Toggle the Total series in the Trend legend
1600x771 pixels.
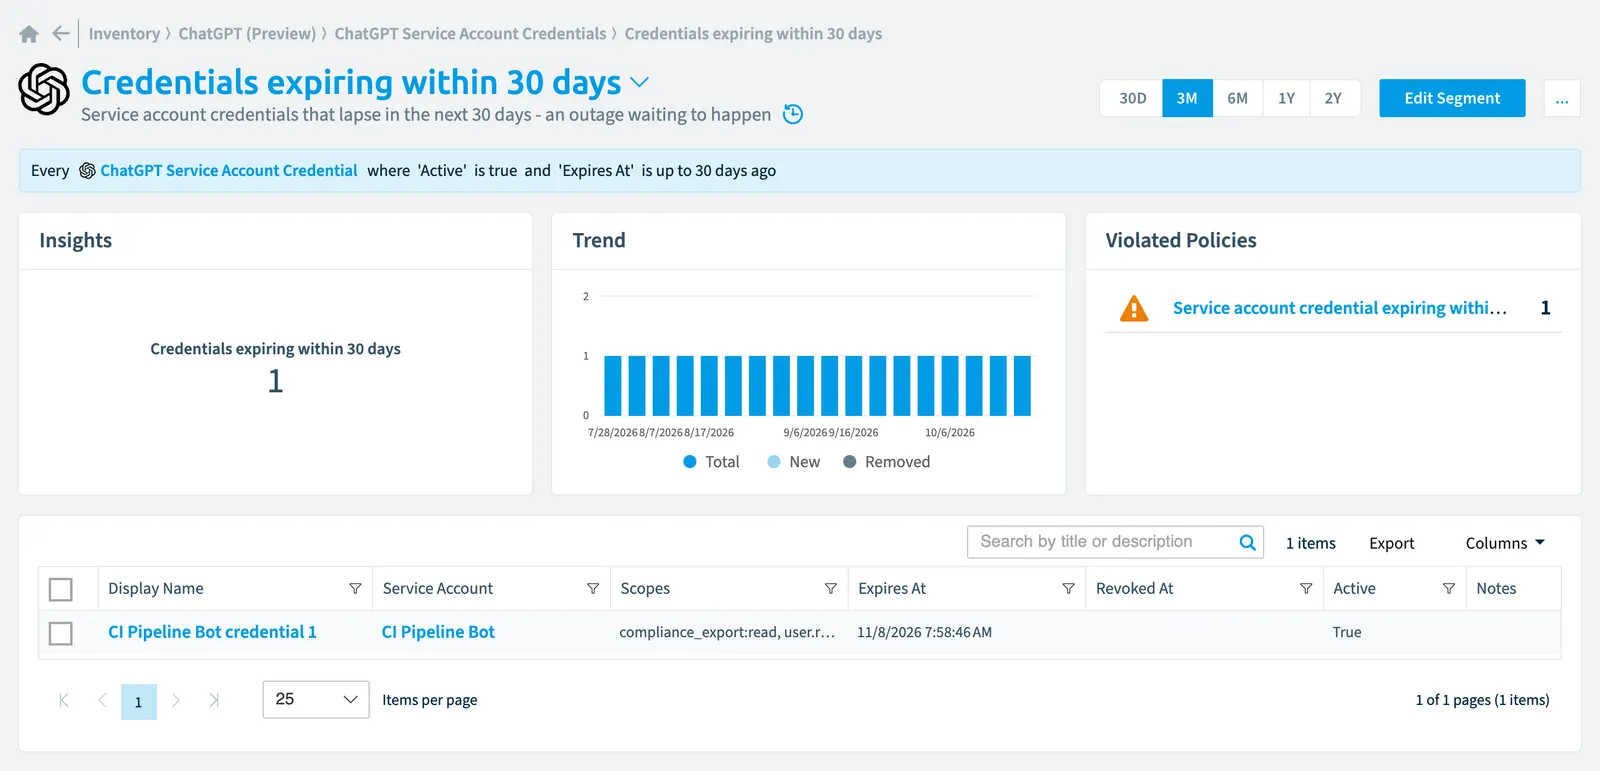711,462
